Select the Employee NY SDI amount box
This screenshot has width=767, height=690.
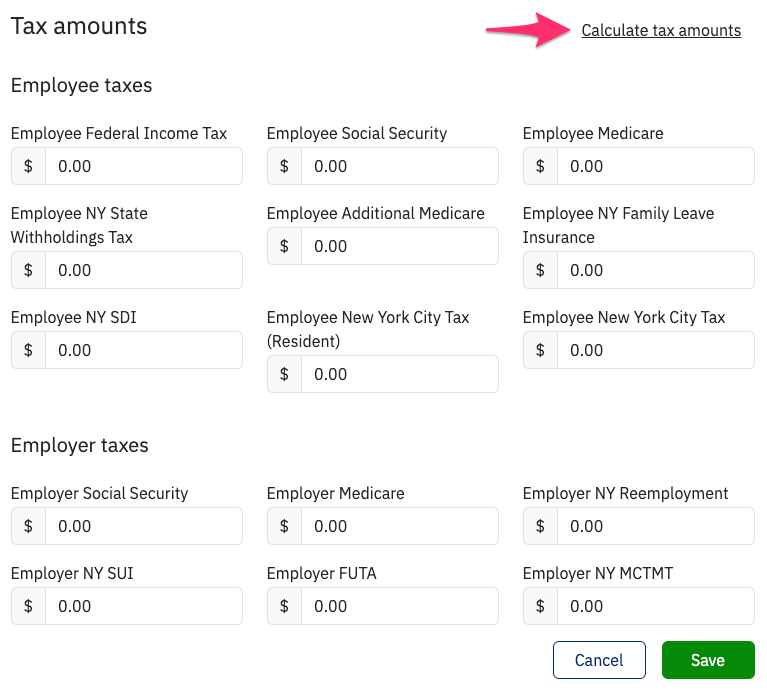(x=143, y=350)
